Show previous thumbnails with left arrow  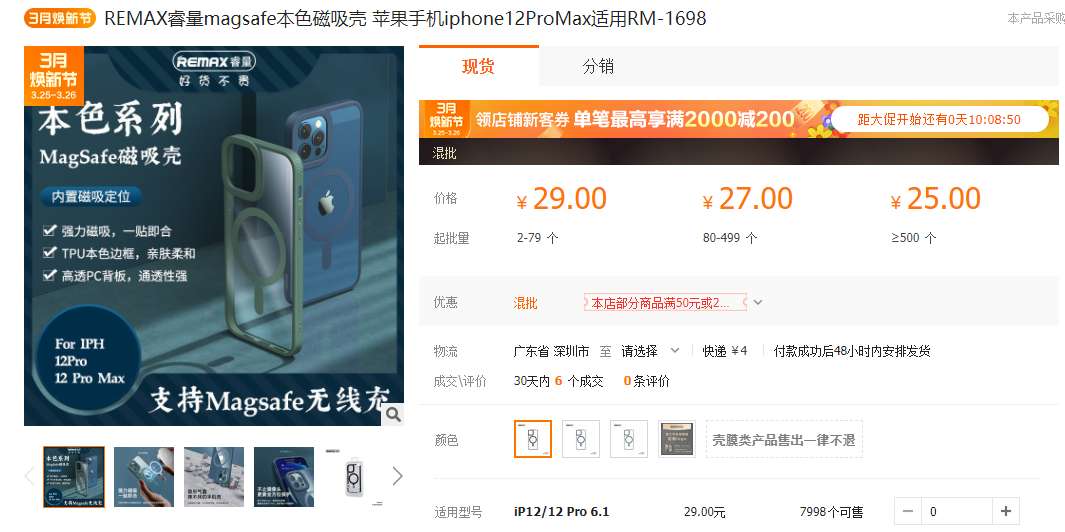coord(29,476)
